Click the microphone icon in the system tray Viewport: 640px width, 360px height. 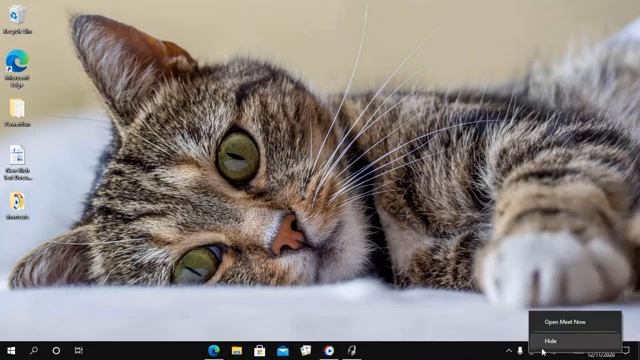(x=520, y=351)
